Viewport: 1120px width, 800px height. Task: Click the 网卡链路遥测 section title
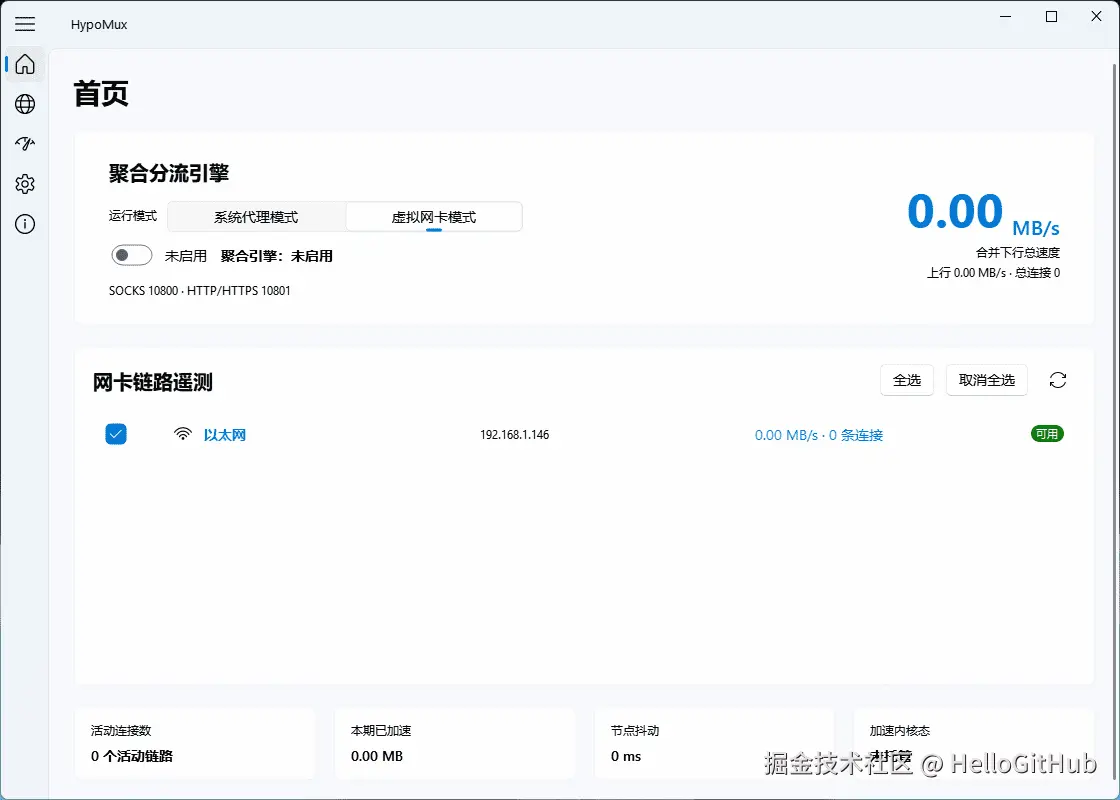pos(153,383)
